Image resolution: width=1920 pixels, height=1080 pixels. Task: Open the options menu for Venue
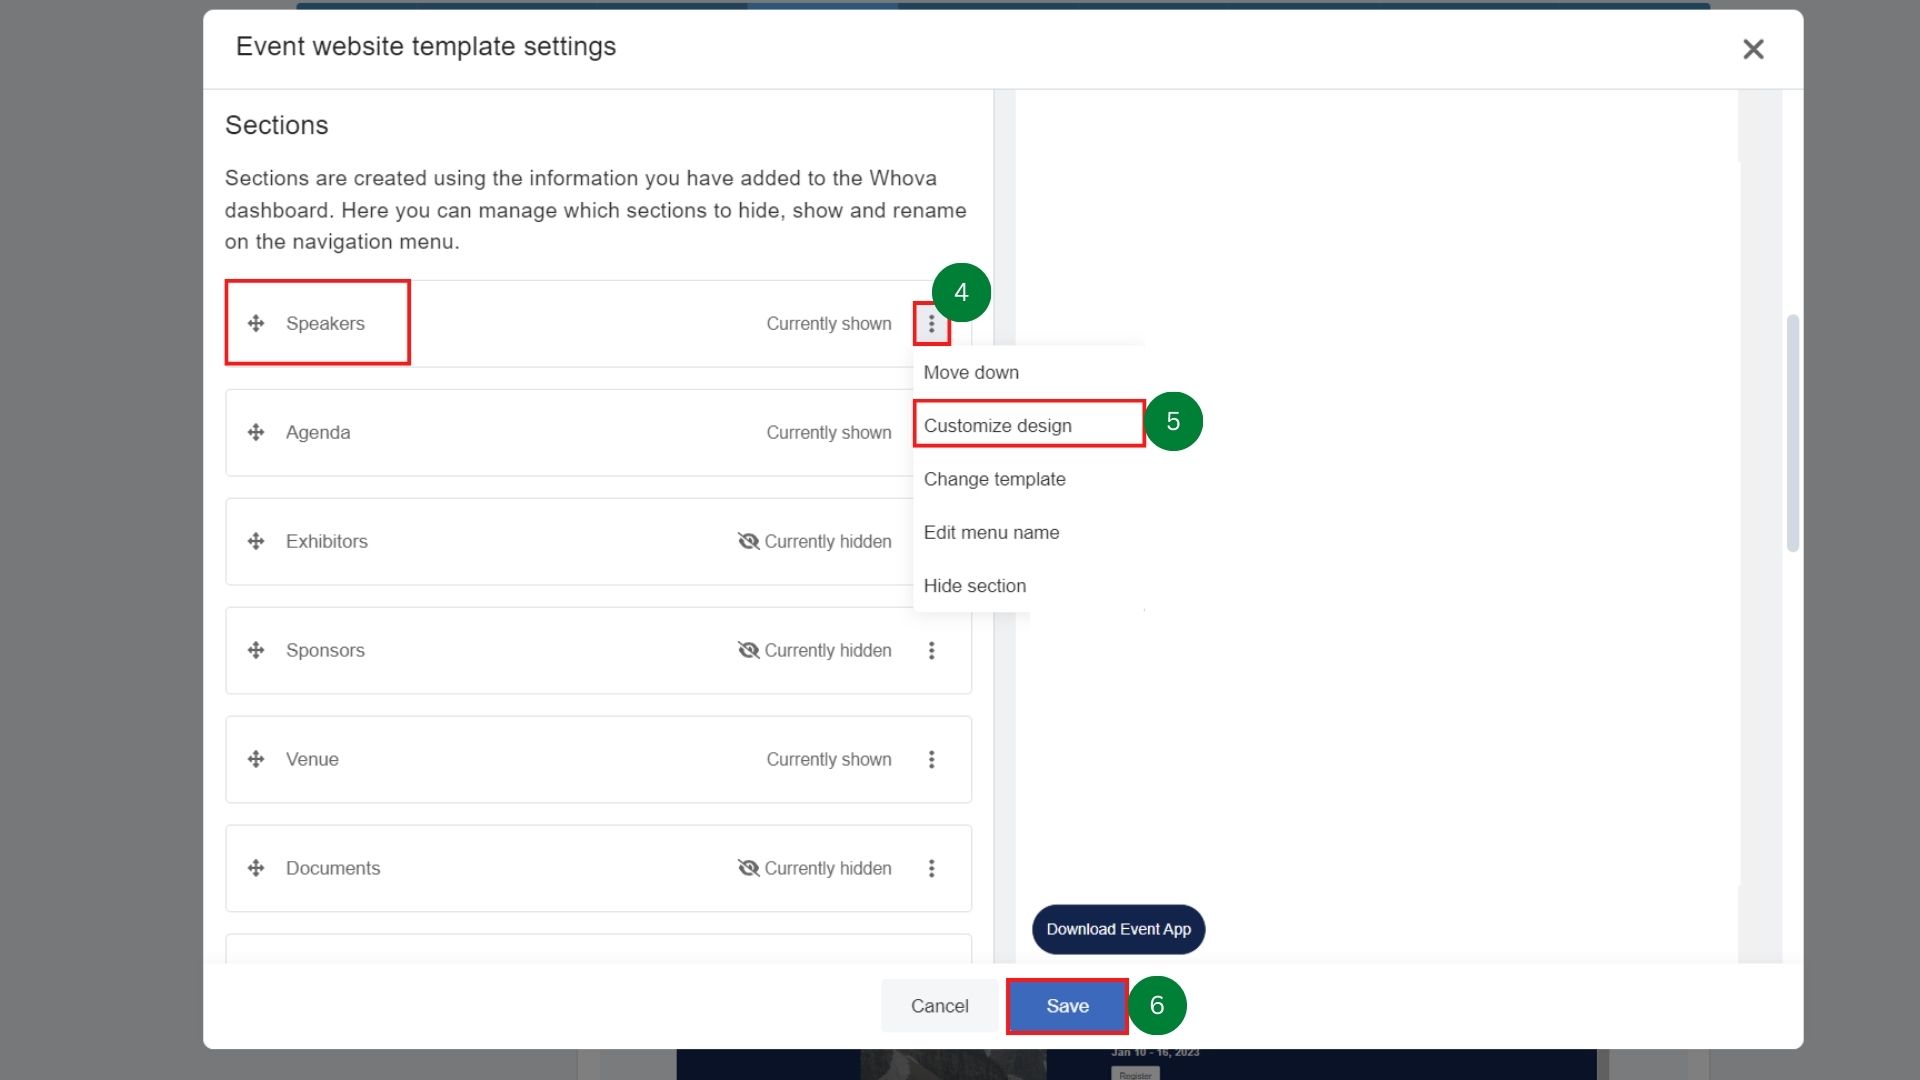click(x=931, y=759)
